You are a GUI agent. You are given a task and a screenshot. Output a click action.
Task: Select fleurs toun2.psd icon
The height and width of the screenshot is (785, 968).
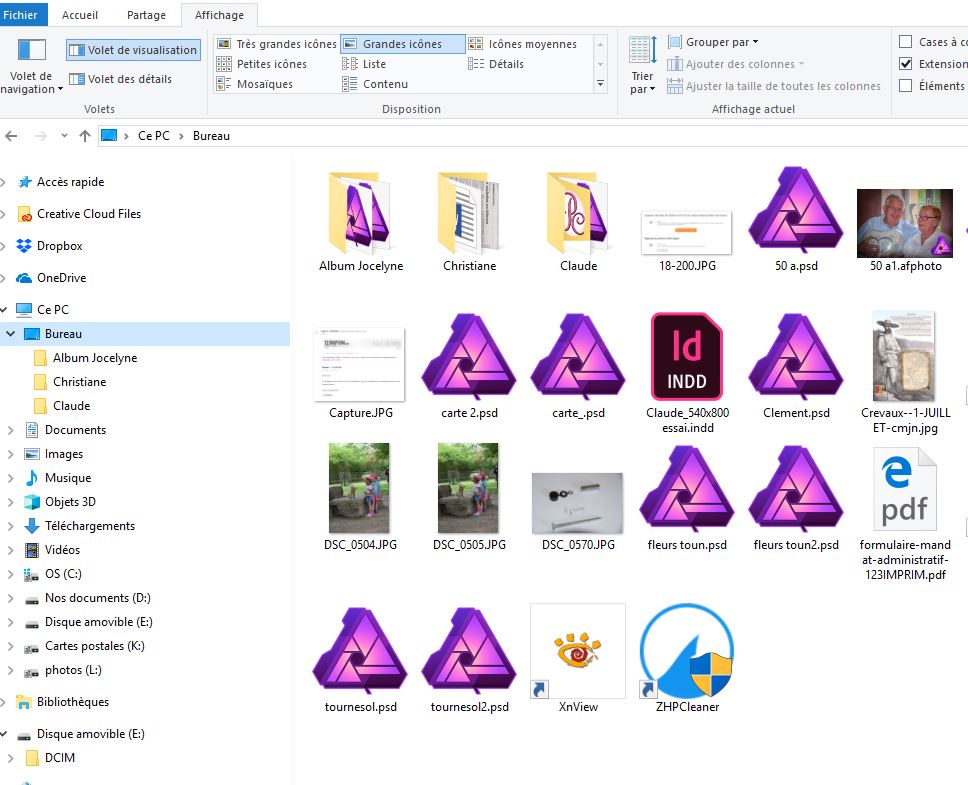point(796,489)
